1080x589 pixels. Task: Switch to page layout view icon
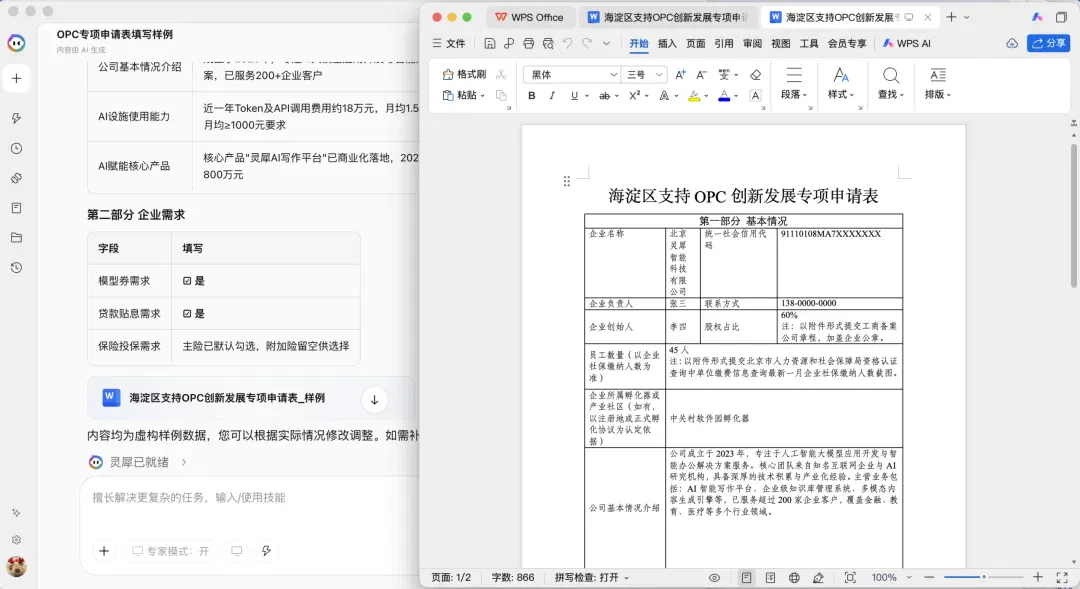747,577
